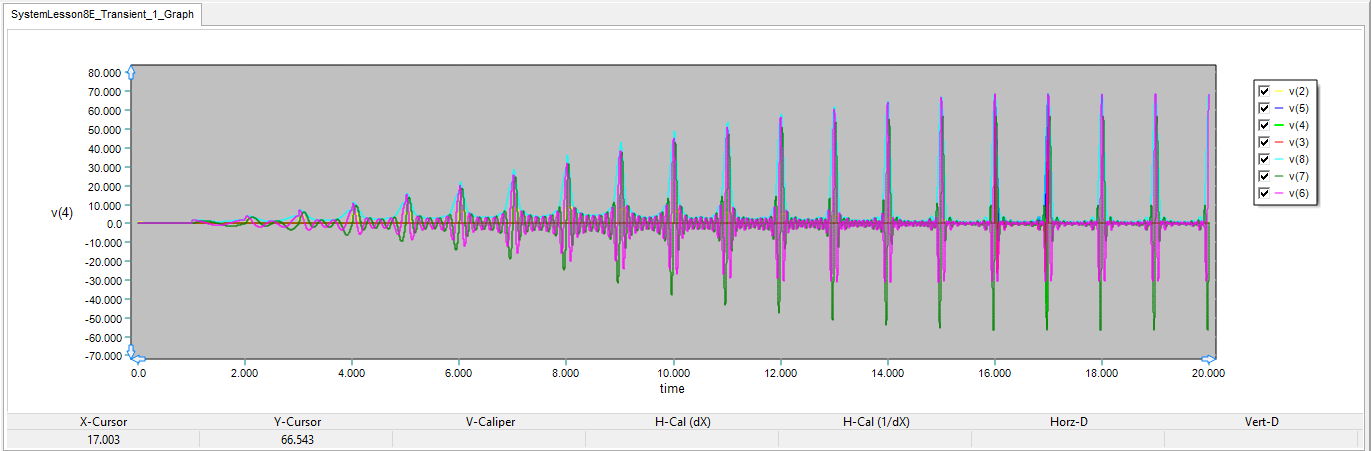Click the X-Cursor value 17.003
1371x451 pixels.
click(x=103, y=439)
